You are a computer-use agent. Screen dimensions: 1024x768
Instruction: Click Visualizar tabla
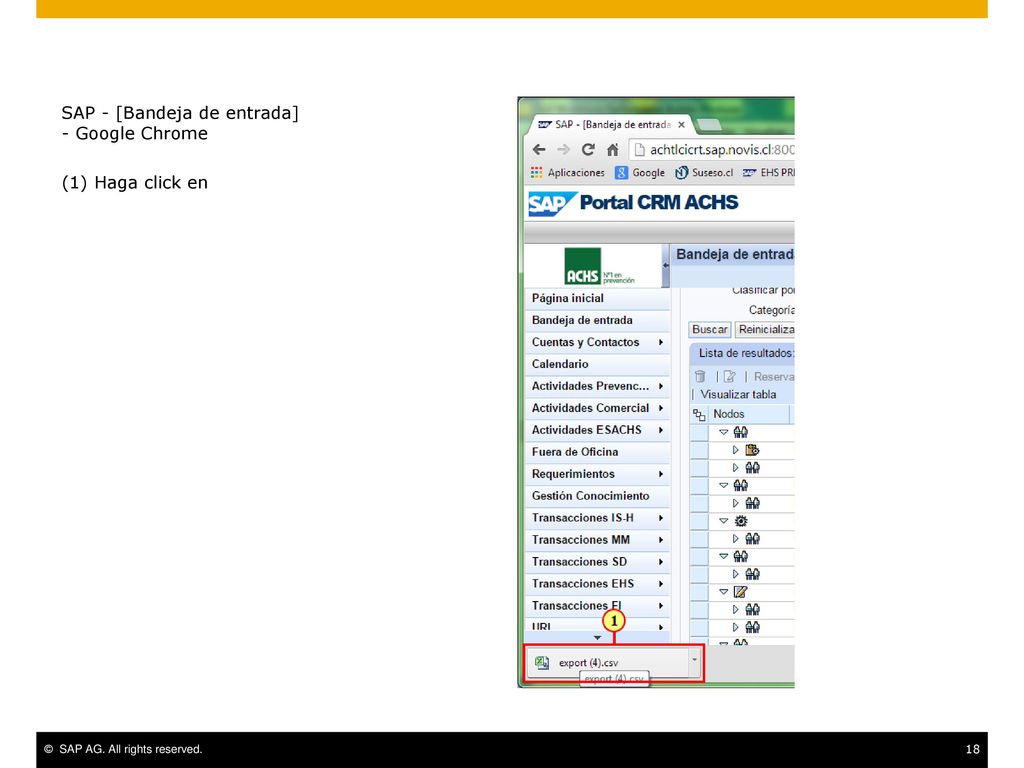pyautogui.click(x=738, y=394)
